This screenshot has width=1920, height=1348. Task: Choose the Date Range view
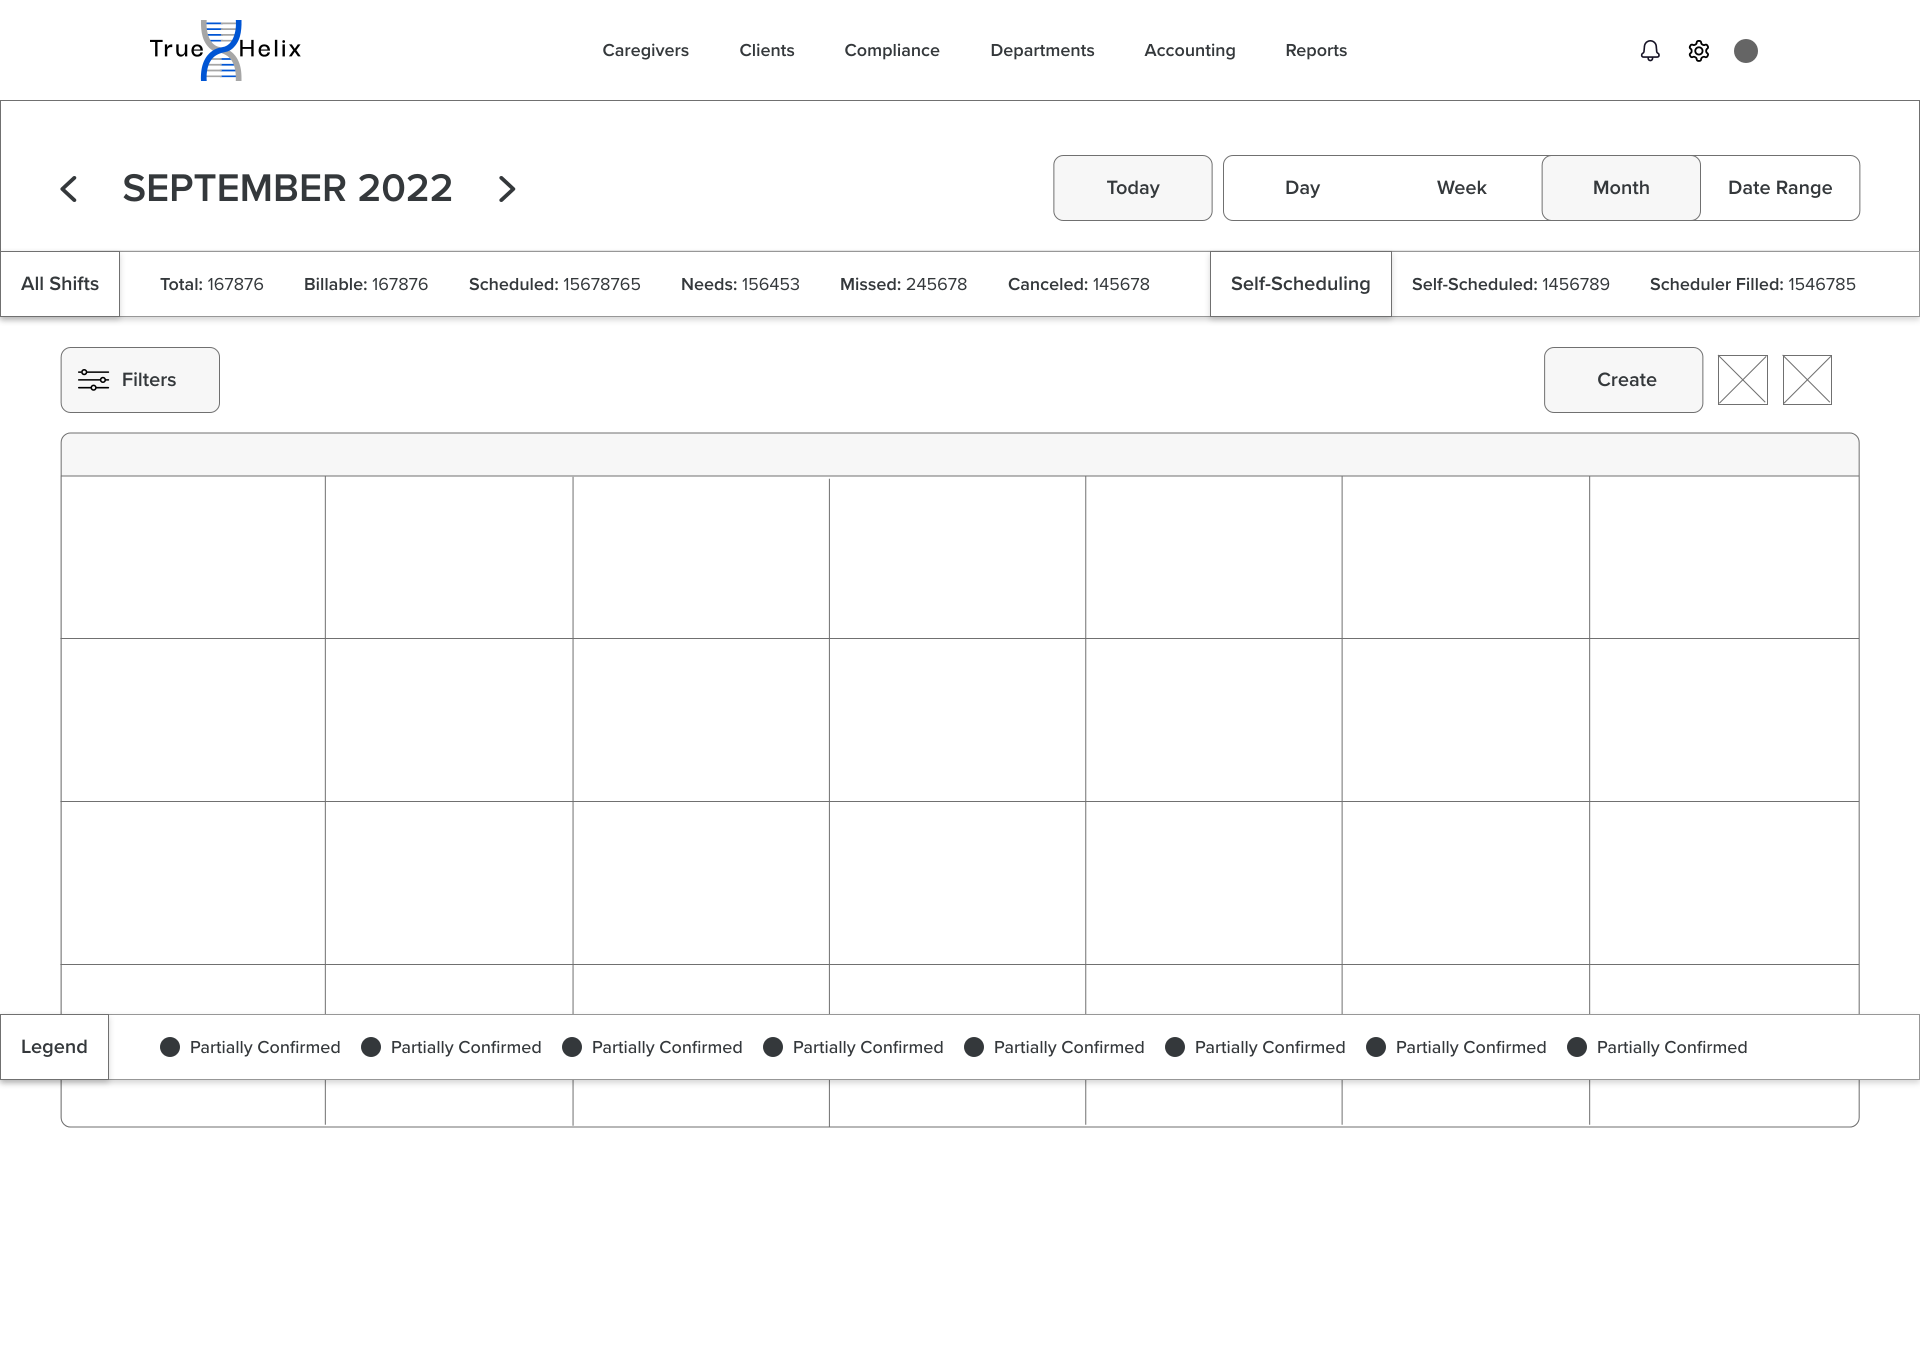pos(1779,188)
